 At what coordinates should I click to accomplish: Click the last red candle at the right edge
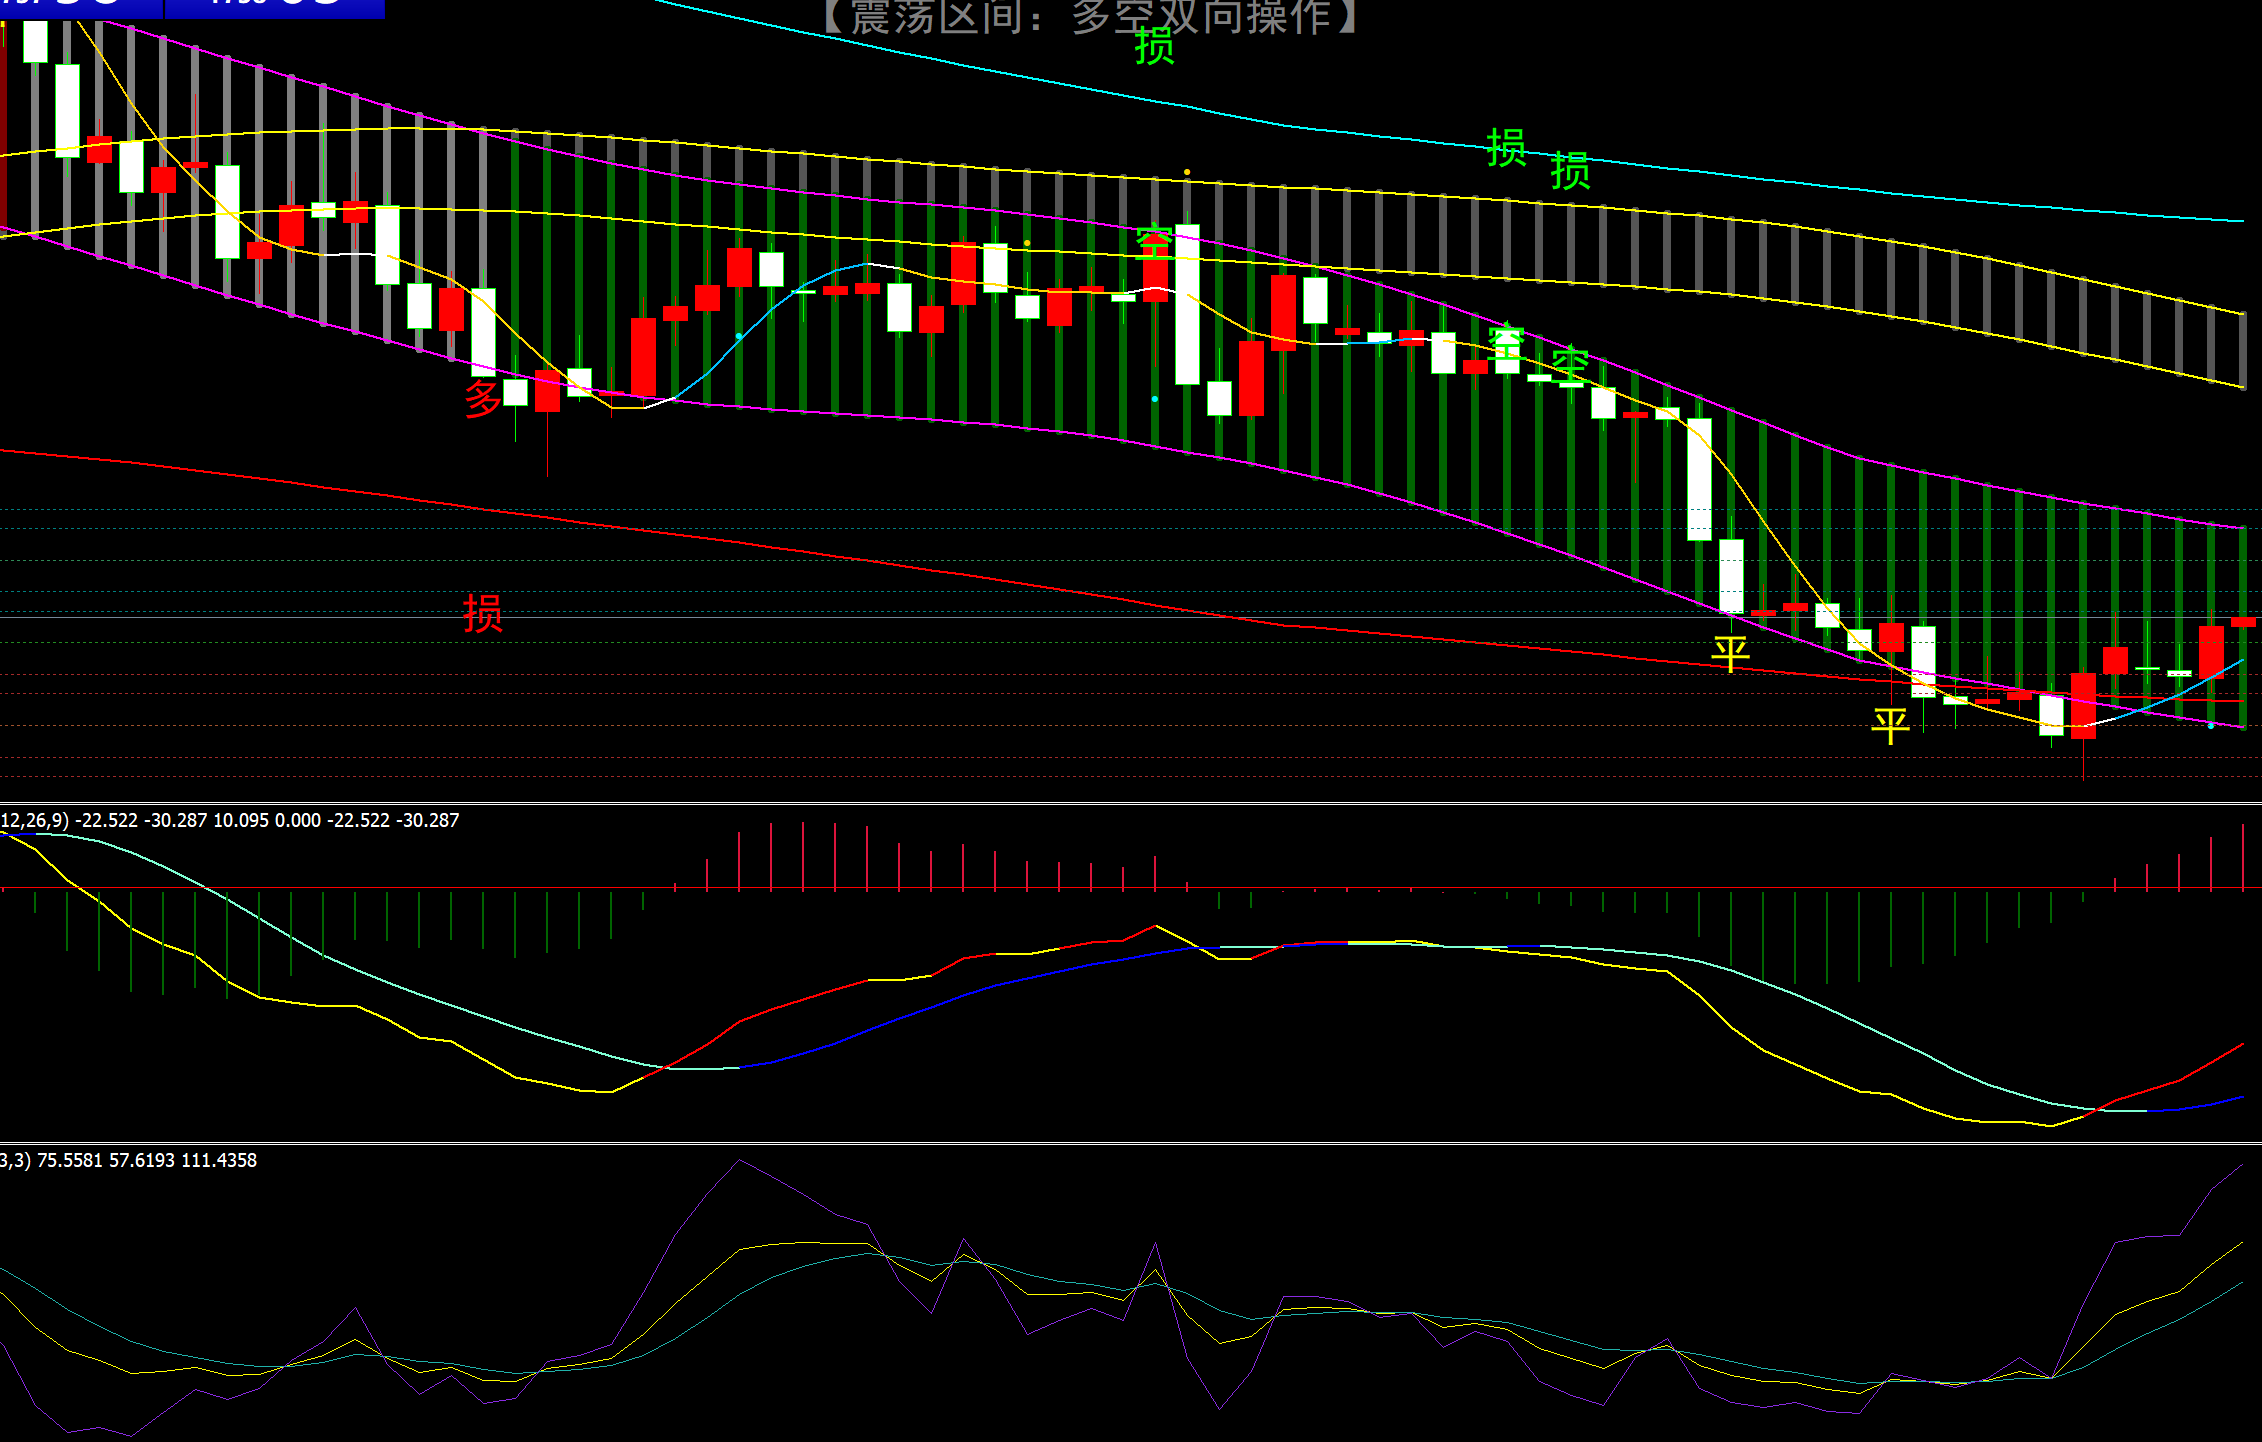pyautogui.click(x=2243, y=622)
